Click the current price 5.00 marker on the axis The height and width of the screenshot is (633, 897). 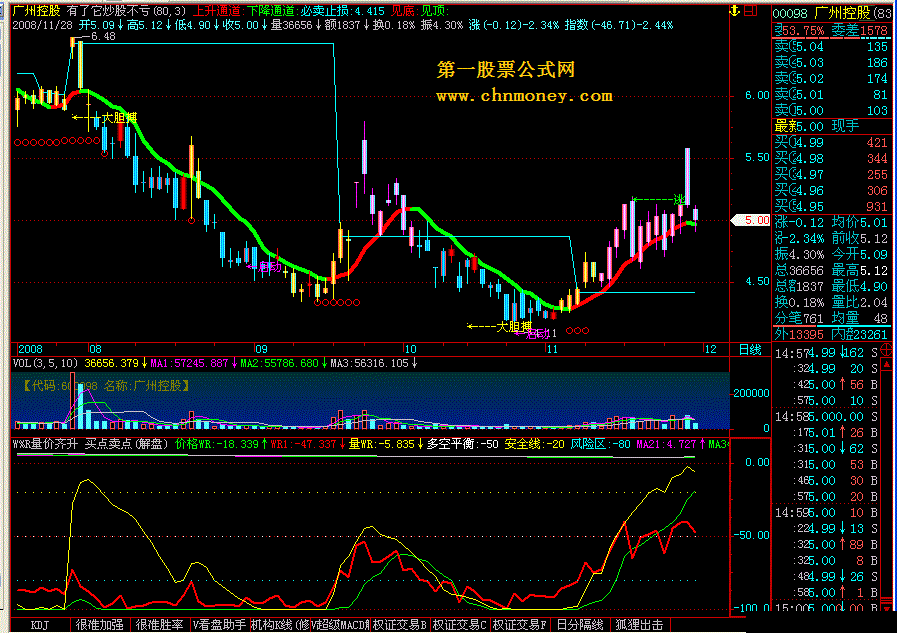(x=751, y=220)
